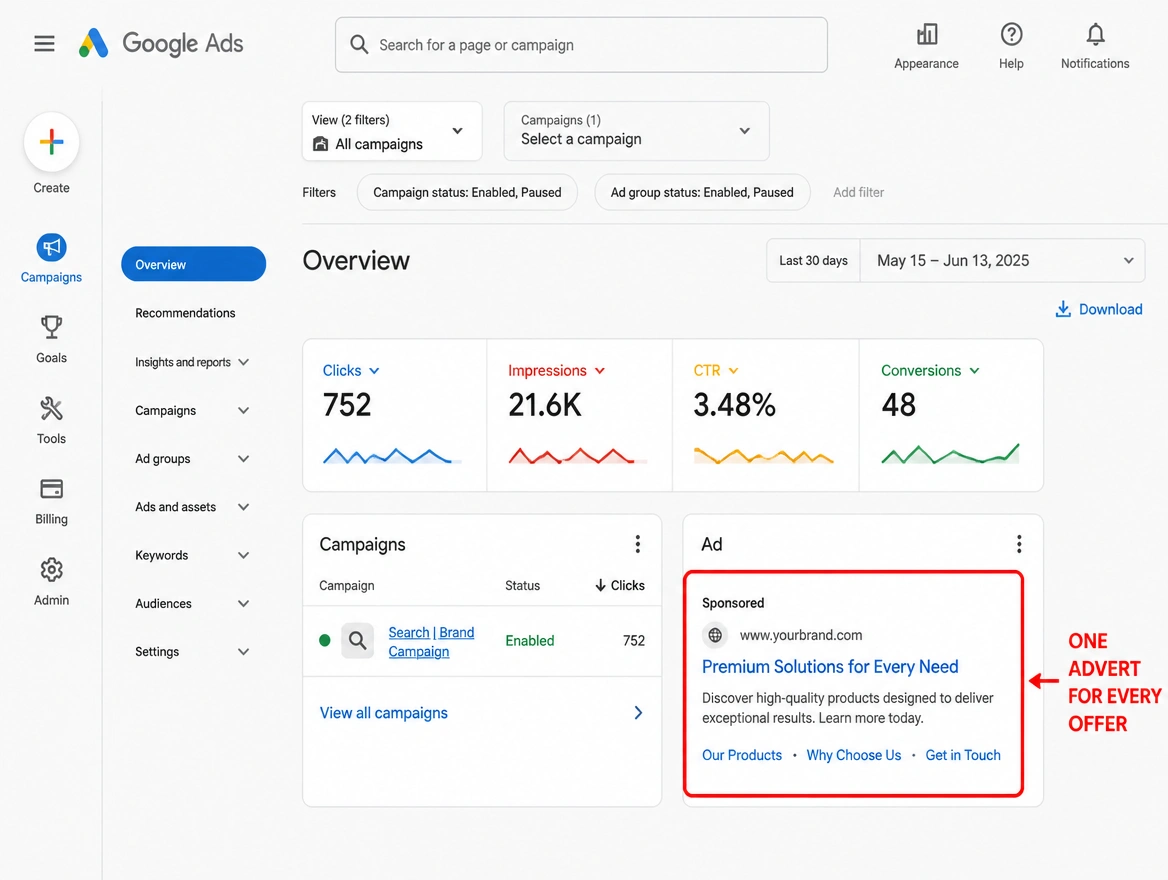Open Admin gear icon

(51, 570)
